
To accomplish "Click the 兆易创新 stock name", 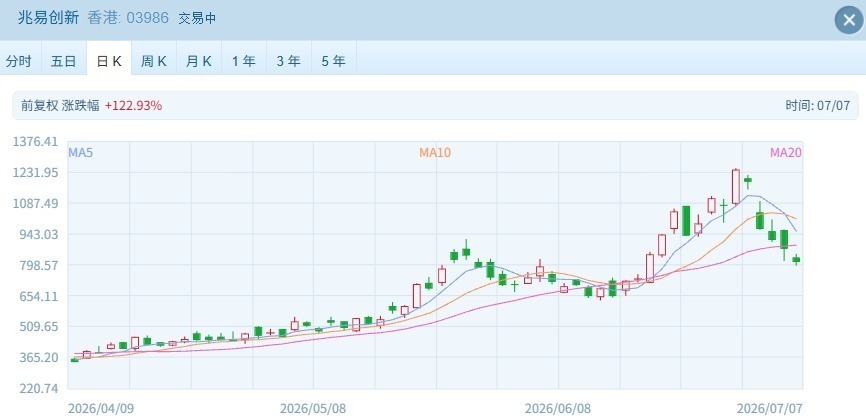I will click(50, 18).
